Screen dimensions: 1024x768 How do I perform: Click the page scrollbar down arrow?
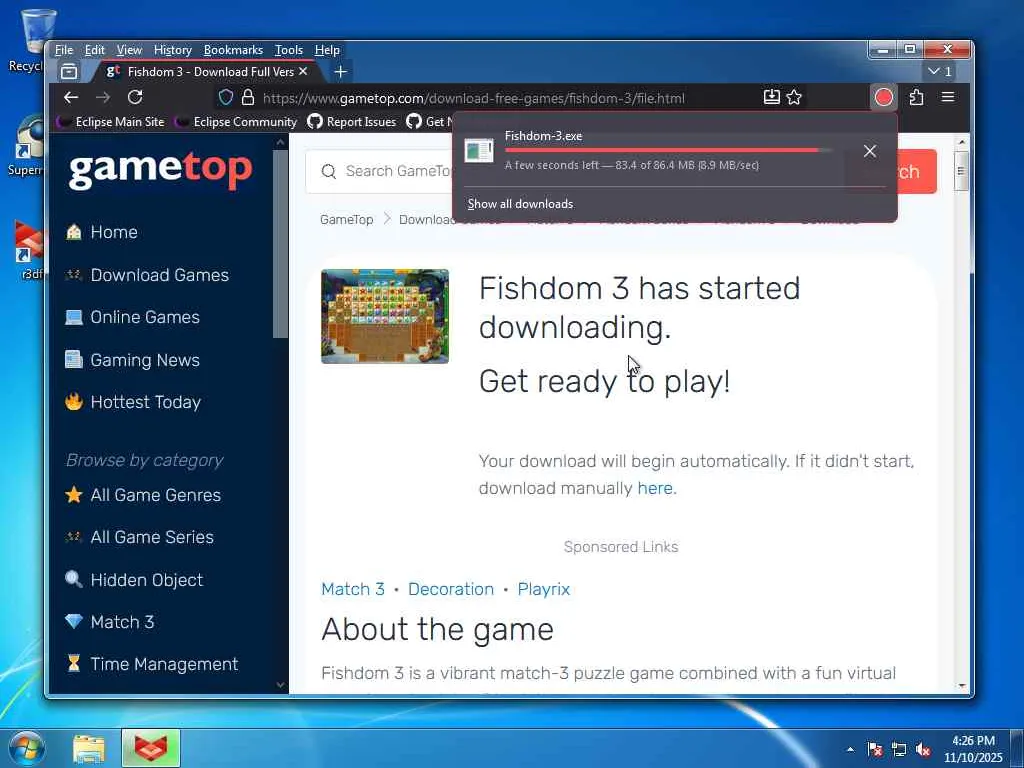tap(962, 686)
